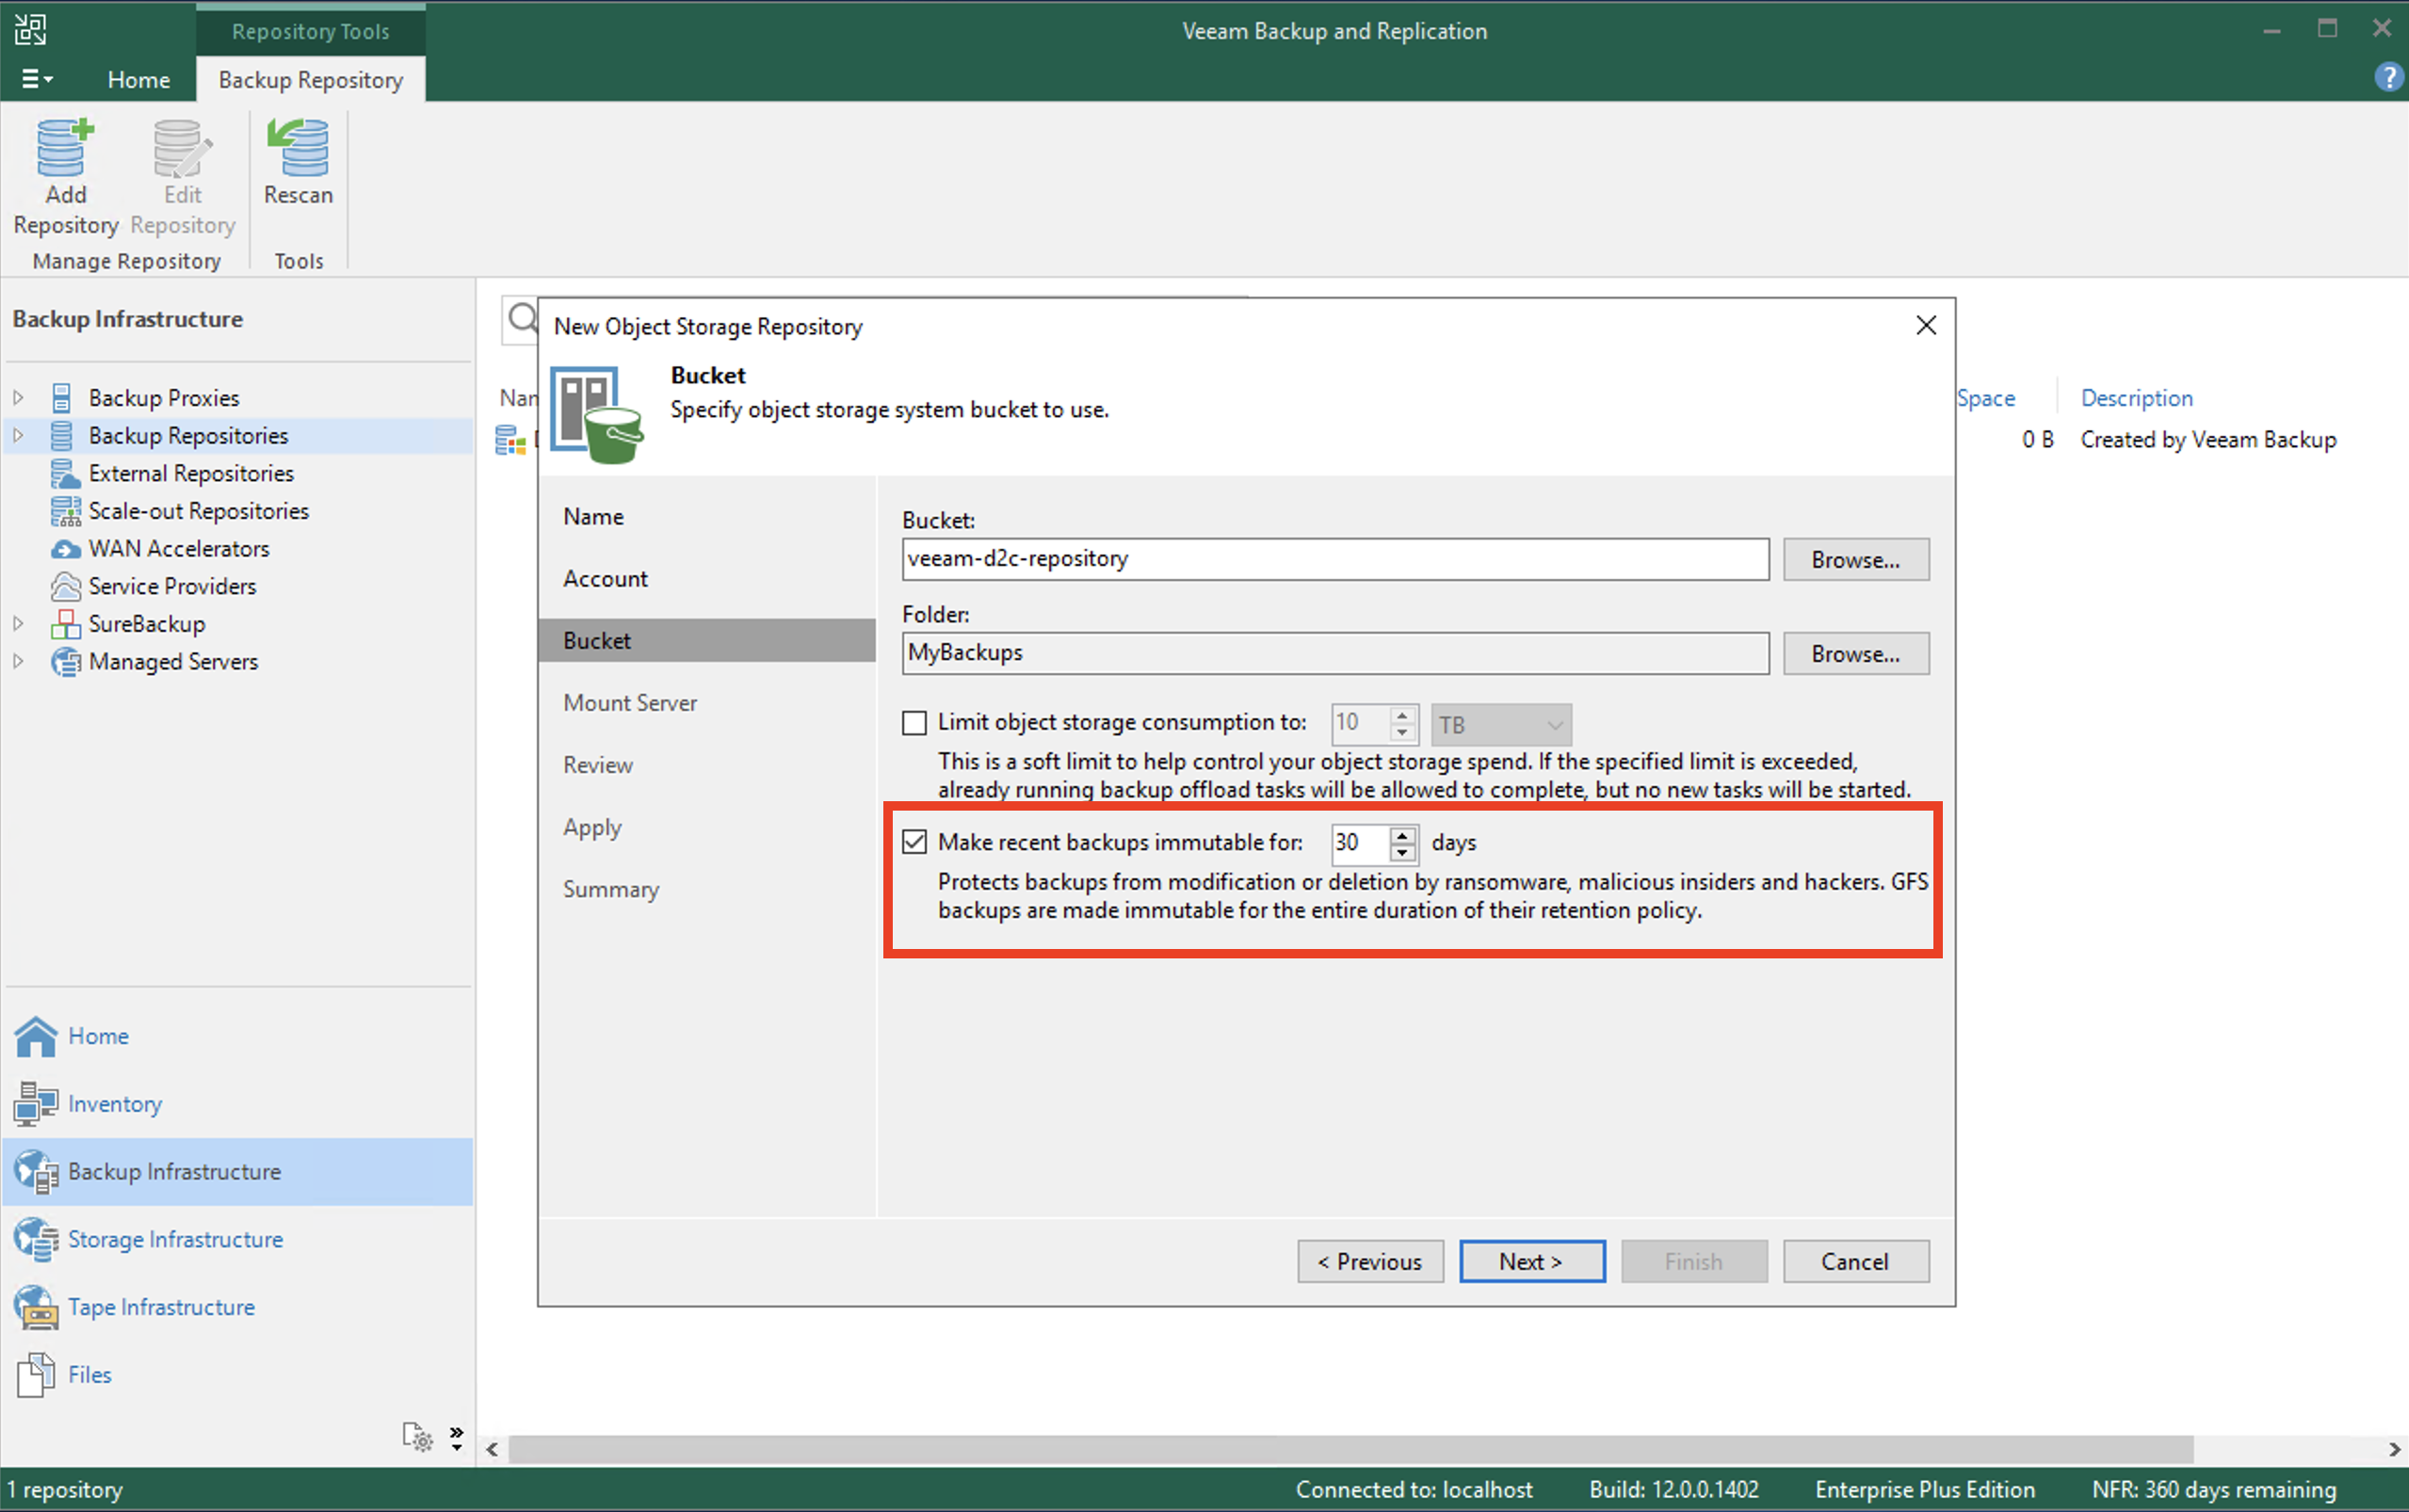Open the TB unit dropdown

coord(1501,724)
